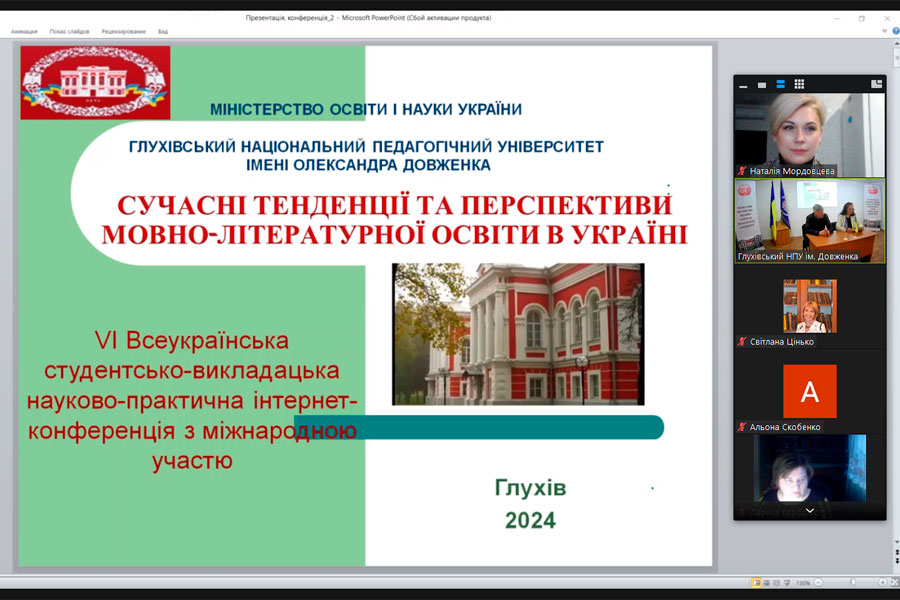
Task: Open PowerPoint help question mark icon
Action: (896, 31)
